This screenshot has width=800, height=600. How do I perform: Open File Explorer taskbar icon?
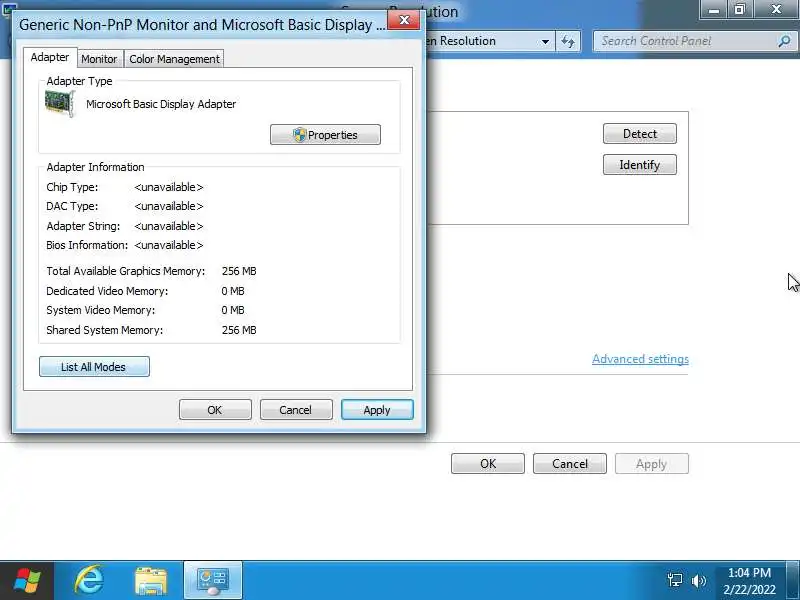click(x=151, y=581)
